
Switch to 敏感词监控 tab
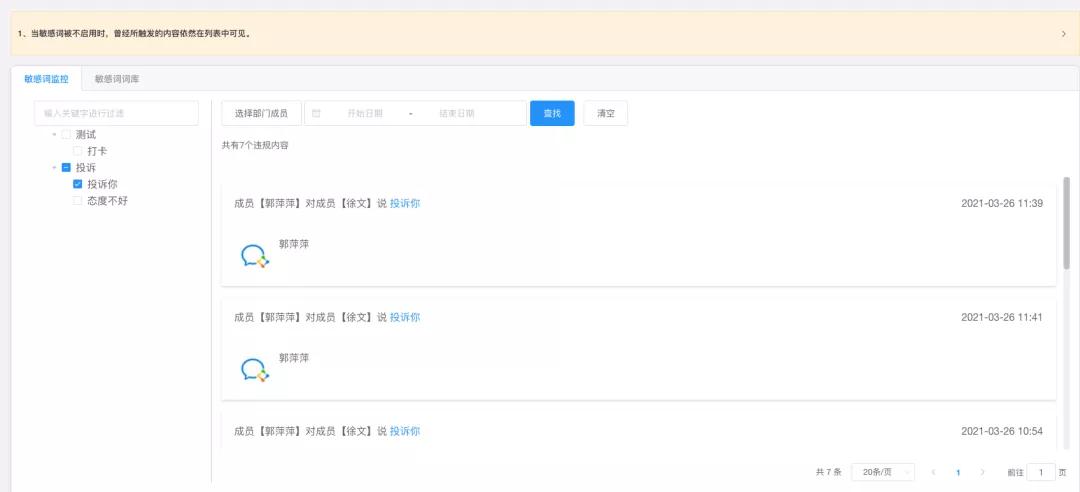(46, 79)
